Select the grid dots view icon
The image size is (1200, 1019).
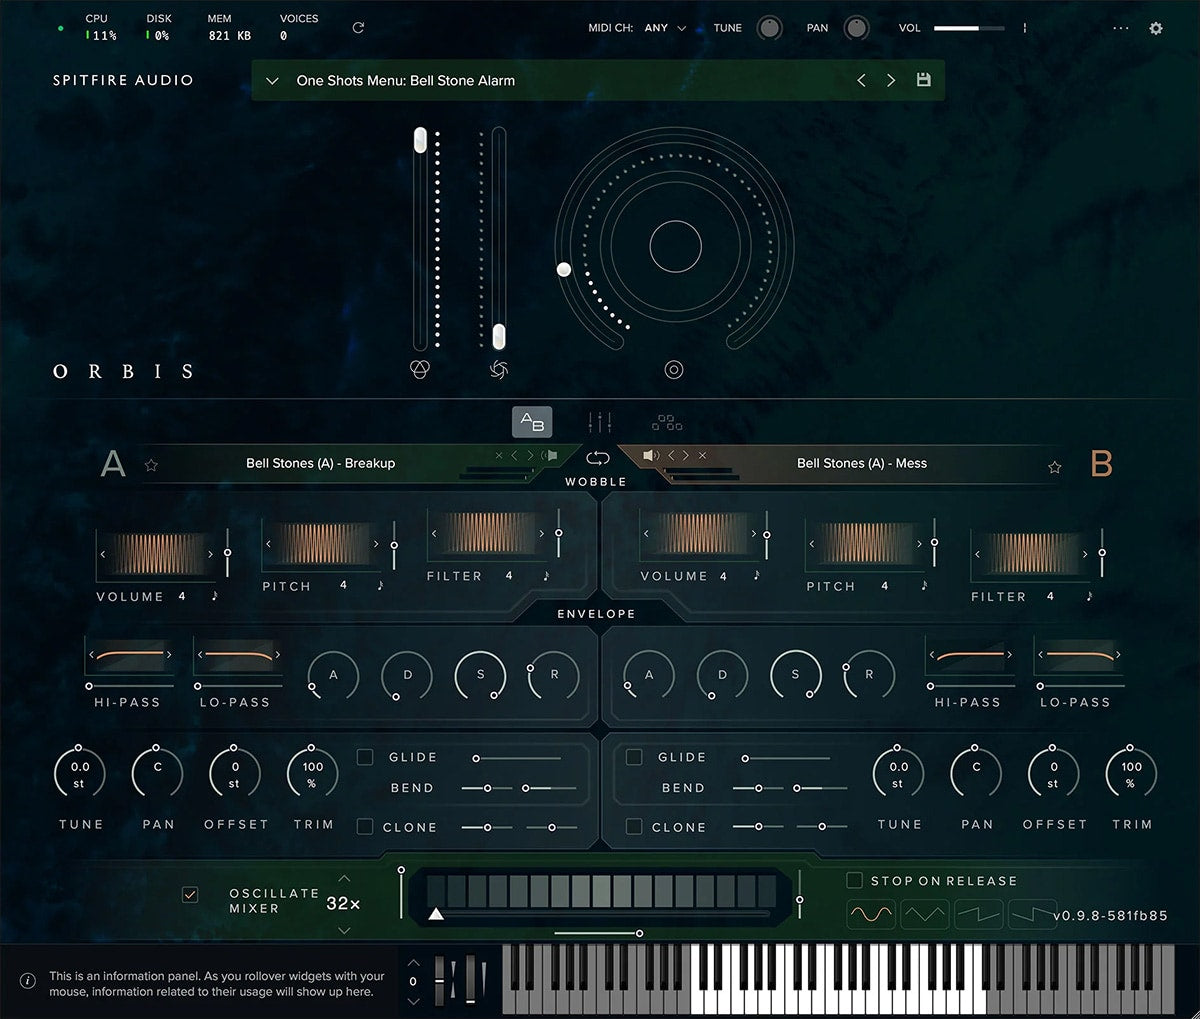666,421
